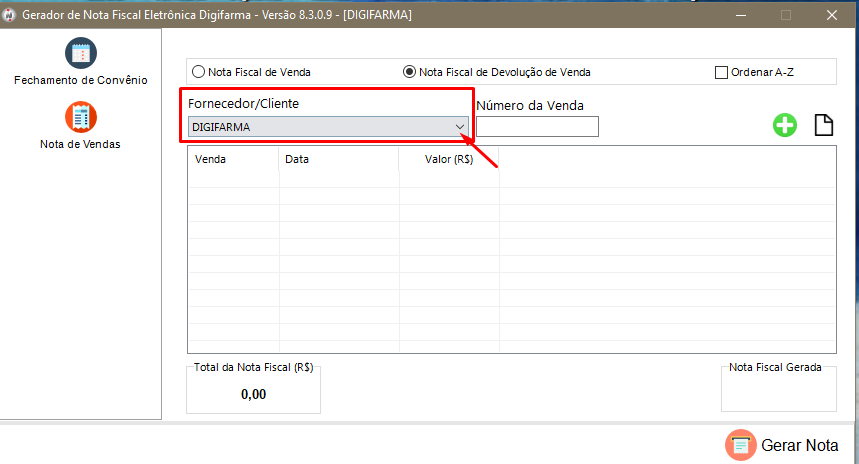Click the Valor (R$) column header
This screenshot has width=859, height=464.
click(x=448, y=159)
